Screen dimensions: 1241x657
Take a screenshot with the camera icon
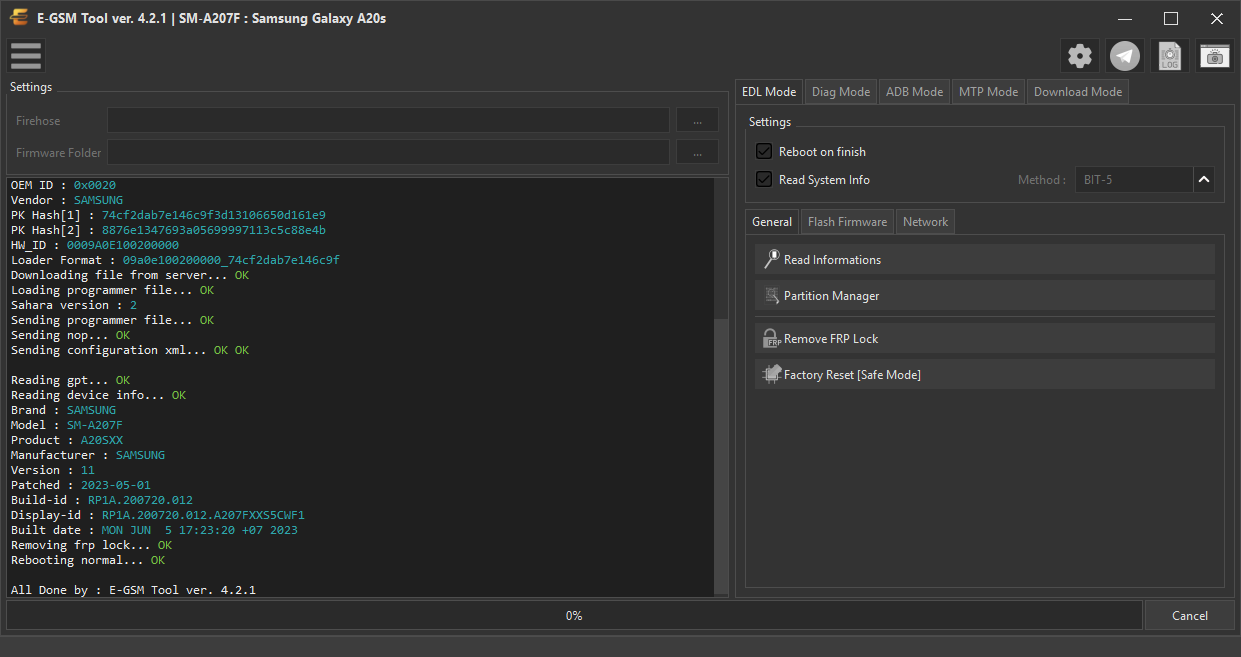(1215, 56)
